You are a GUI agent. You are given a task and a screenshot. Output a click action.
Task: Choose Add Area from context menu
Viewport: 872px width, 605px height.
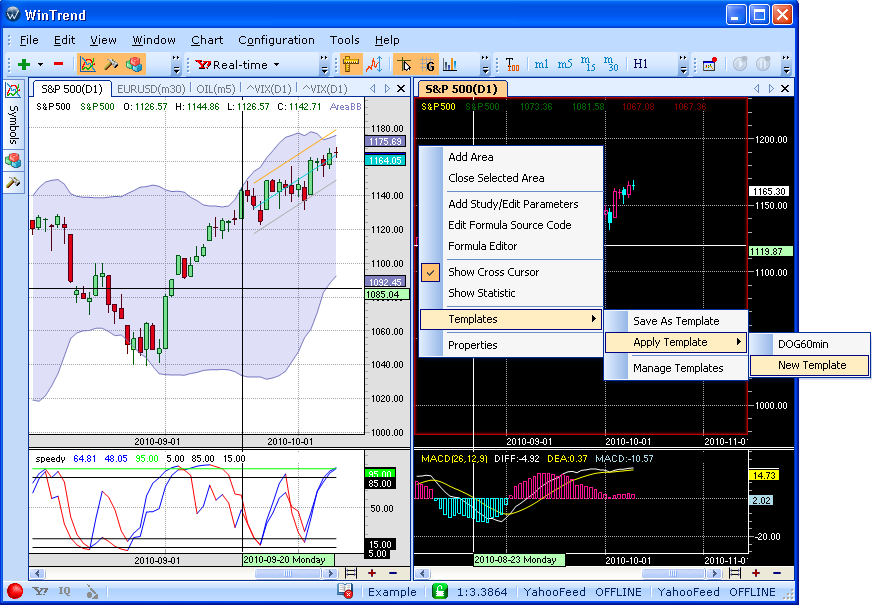[x=470, y=157]
